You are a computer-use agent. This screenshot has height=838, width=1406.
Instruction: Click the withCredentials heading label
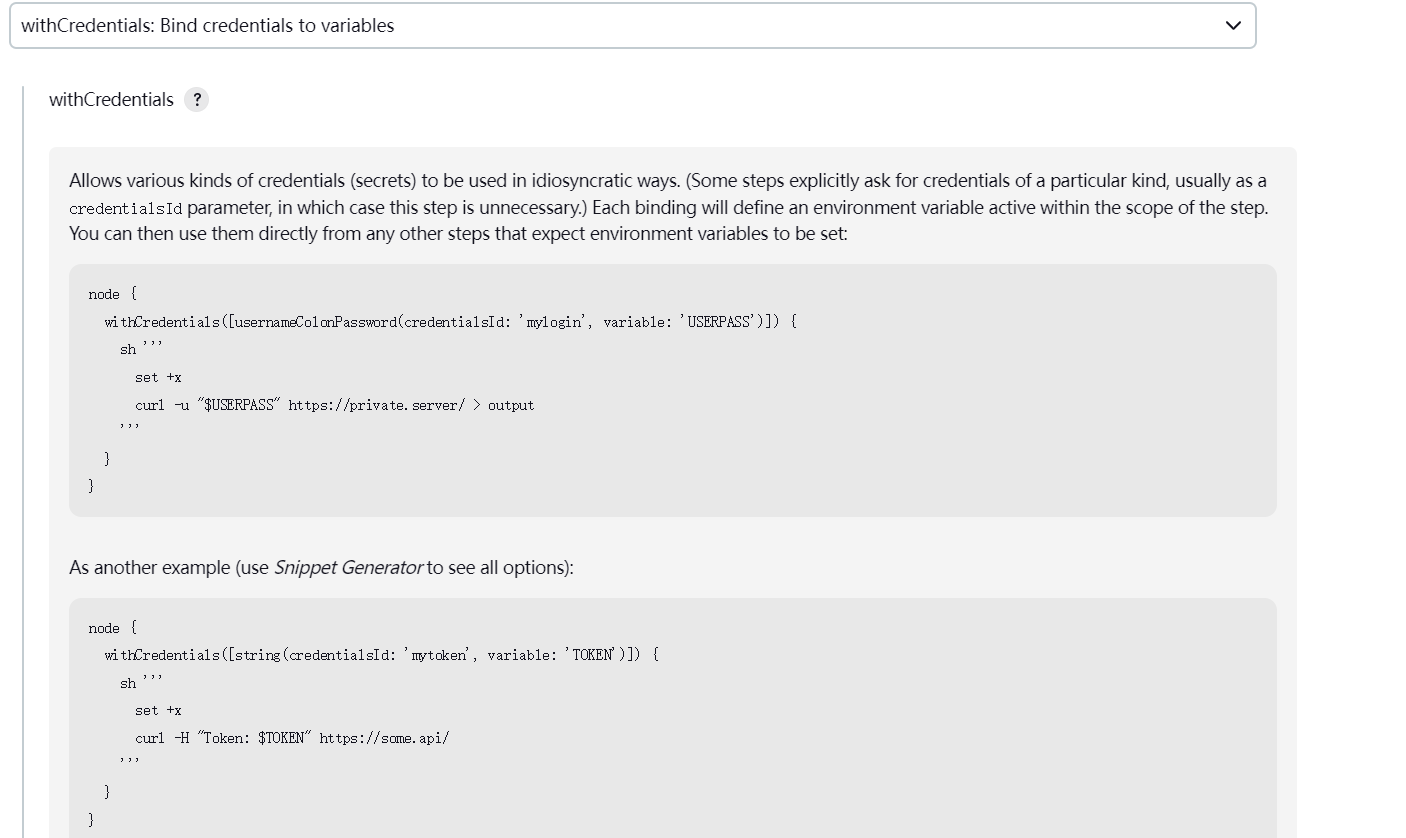click(111, 100)
